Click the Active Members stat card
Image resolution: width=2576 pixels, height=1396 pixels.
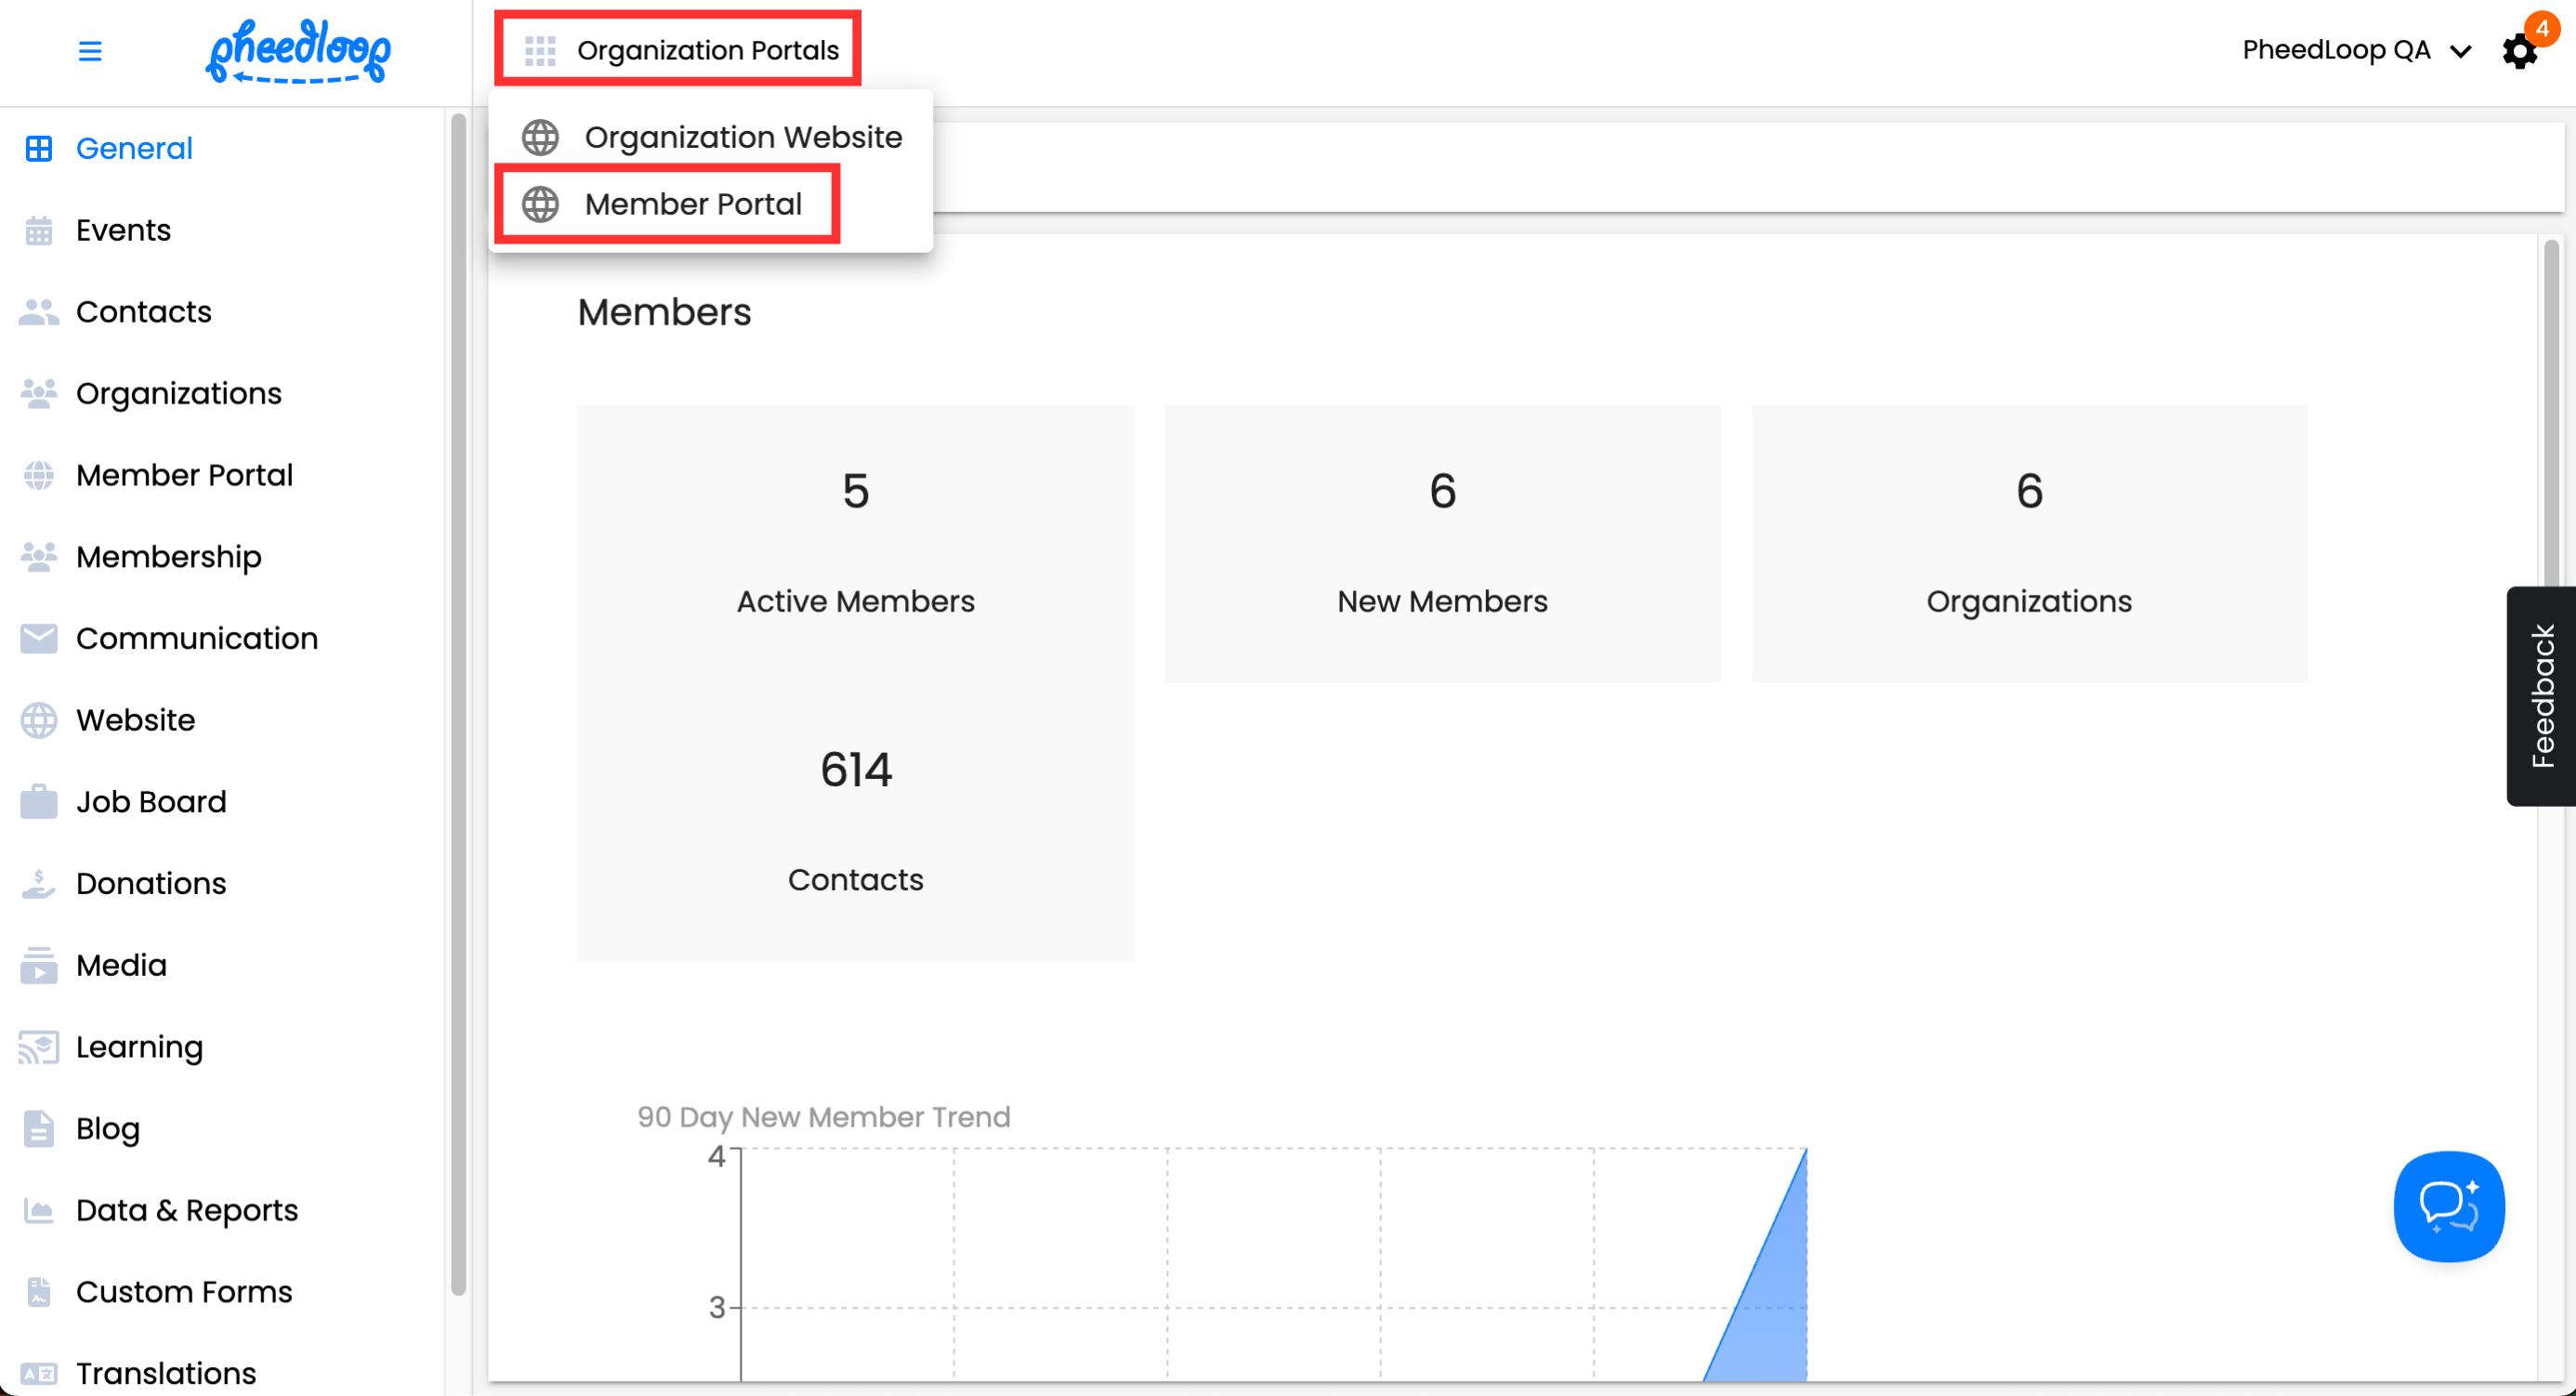pyautogui.click(x=855, y=545)
